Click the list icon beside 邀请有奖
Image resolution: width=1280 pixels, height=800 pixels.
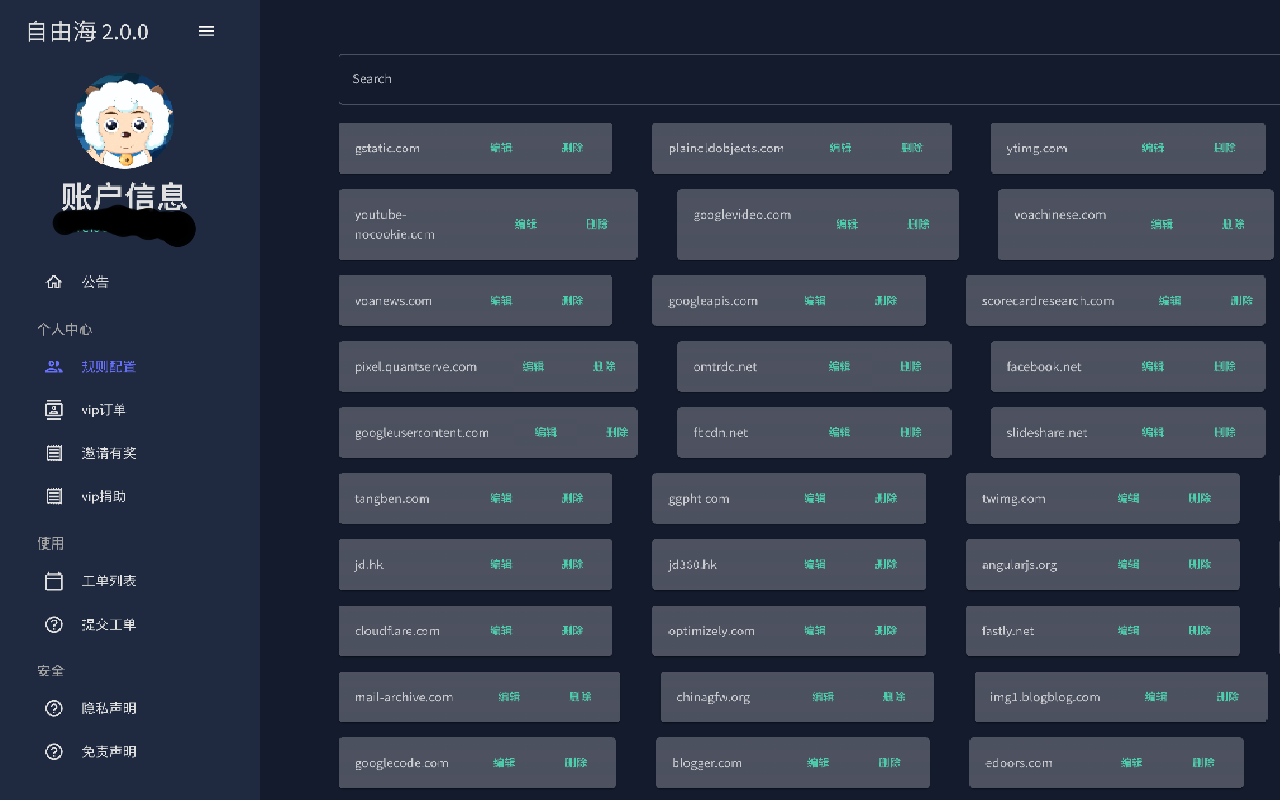(54, 453)
